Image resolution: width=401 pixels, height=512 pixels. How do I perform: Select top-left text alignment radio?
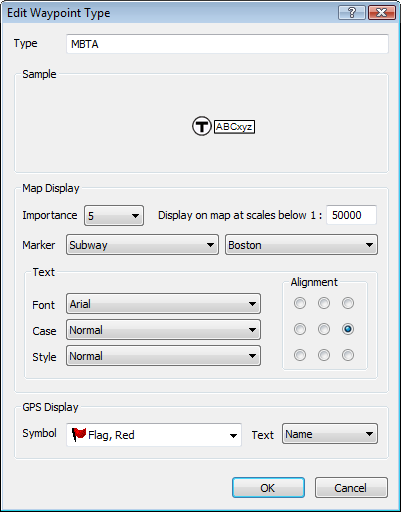(300, 303)
